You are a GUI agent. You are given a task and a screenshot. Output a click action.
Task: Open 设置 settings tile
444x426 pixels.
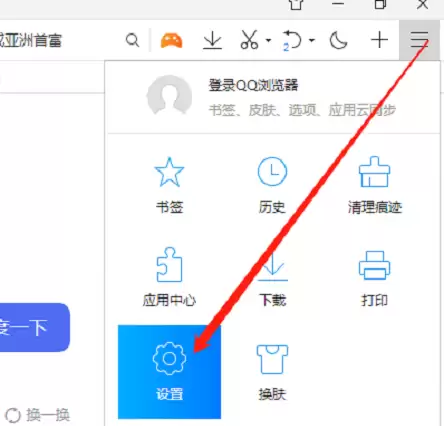[169, 372]
